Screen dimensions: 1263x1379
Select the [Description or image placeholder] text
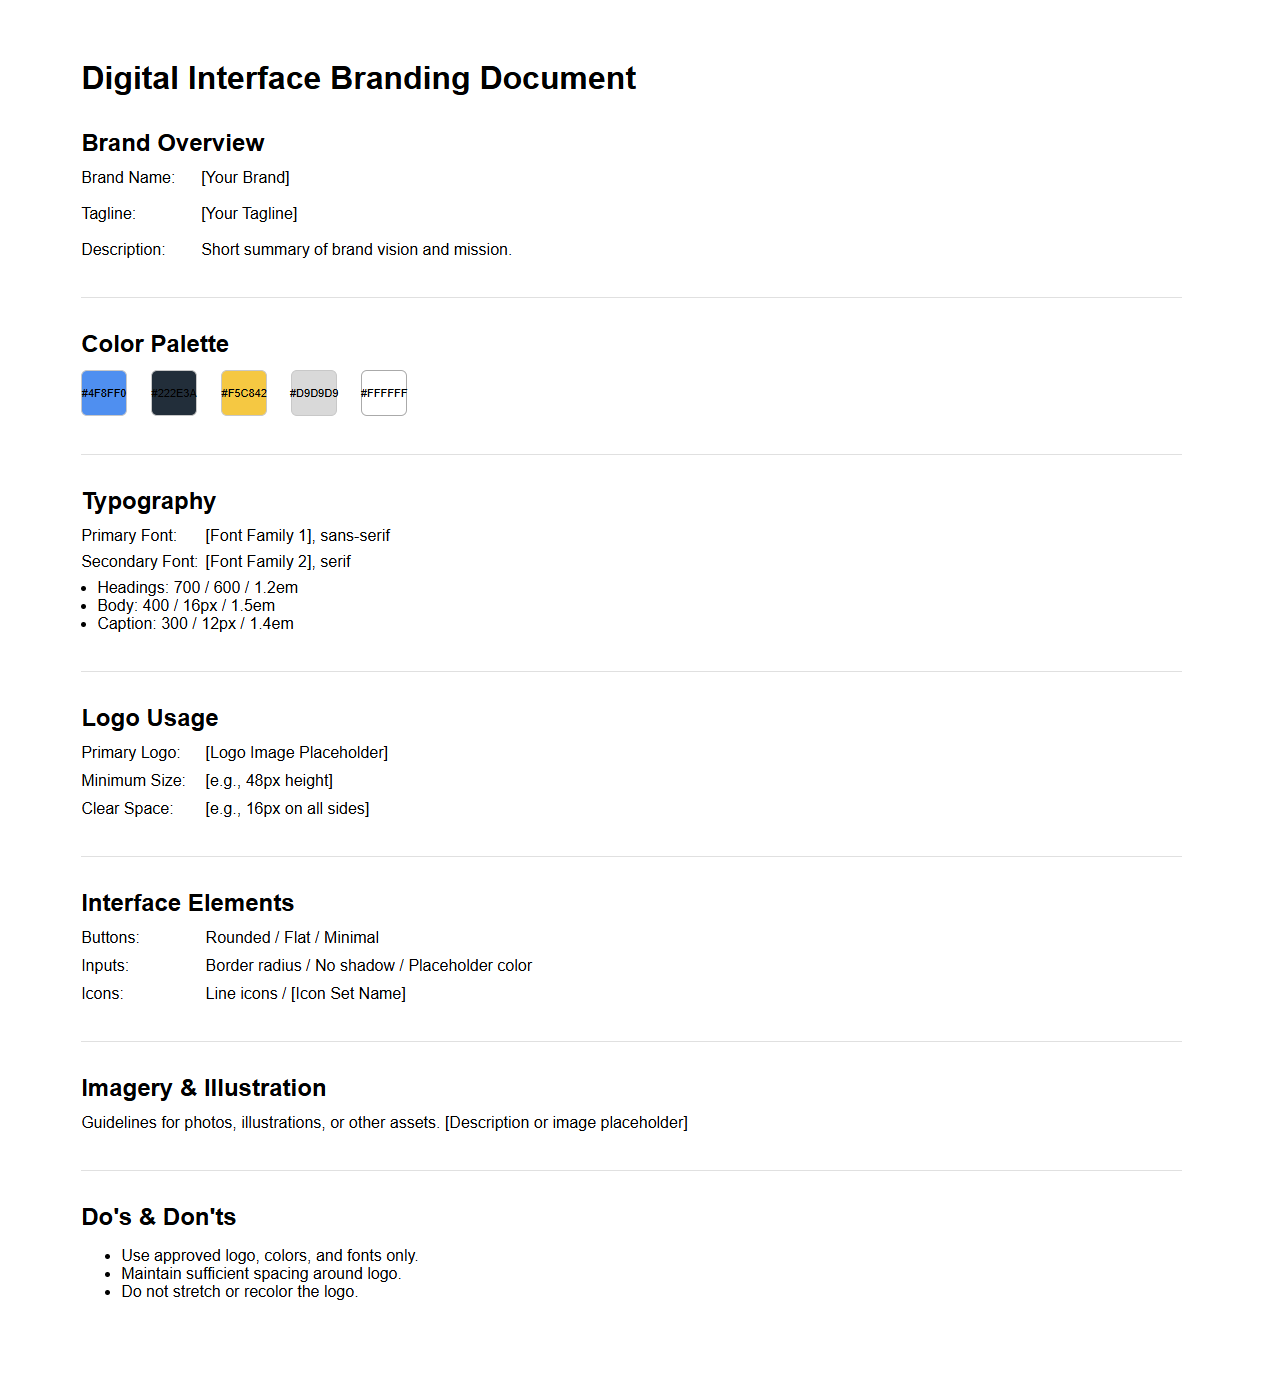[565, 1122]
